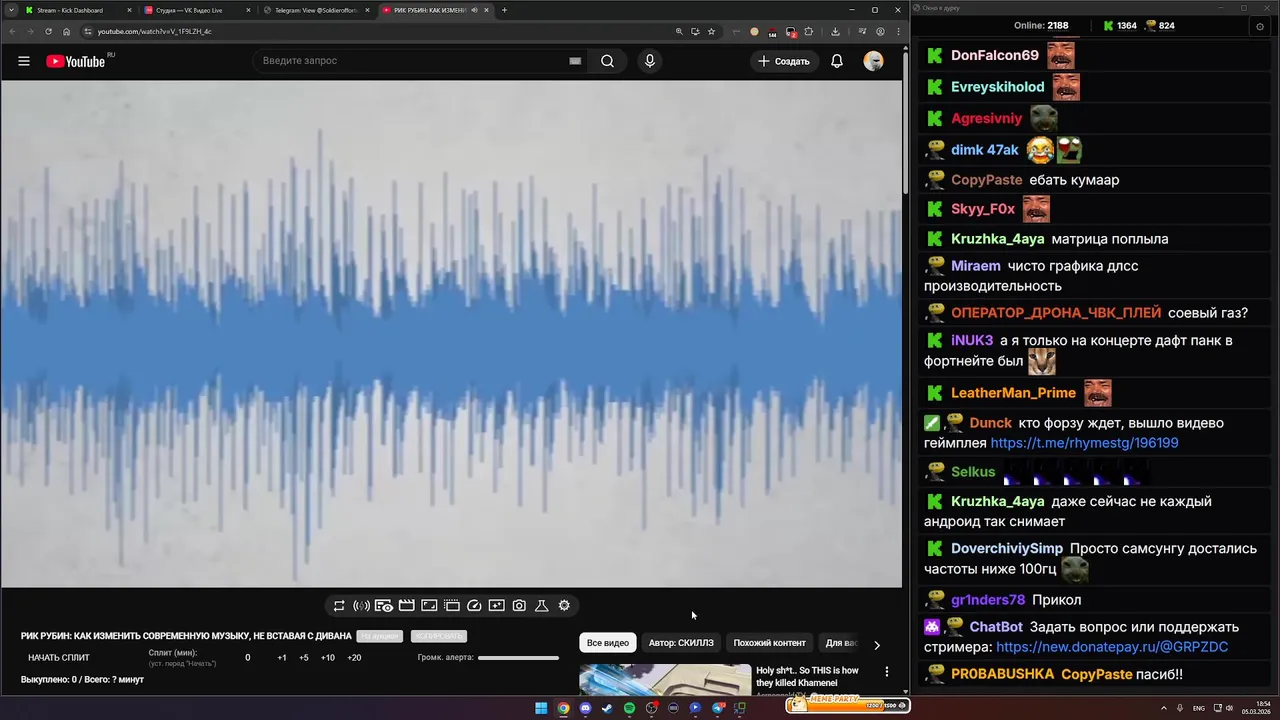The height and width of the screenshot is (720, 1280).
Task: Open the gear settings in player toolbar
Action: point(564,606)
